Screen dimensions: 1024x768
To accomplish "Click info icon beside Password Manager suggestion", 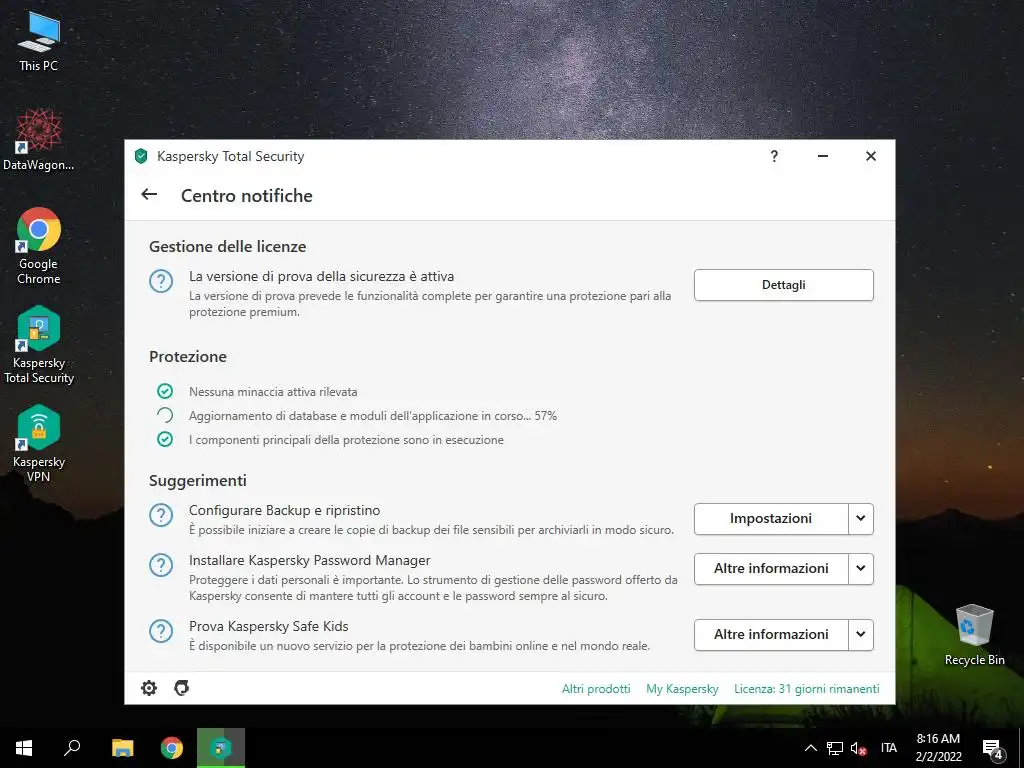I will (161, 565).
